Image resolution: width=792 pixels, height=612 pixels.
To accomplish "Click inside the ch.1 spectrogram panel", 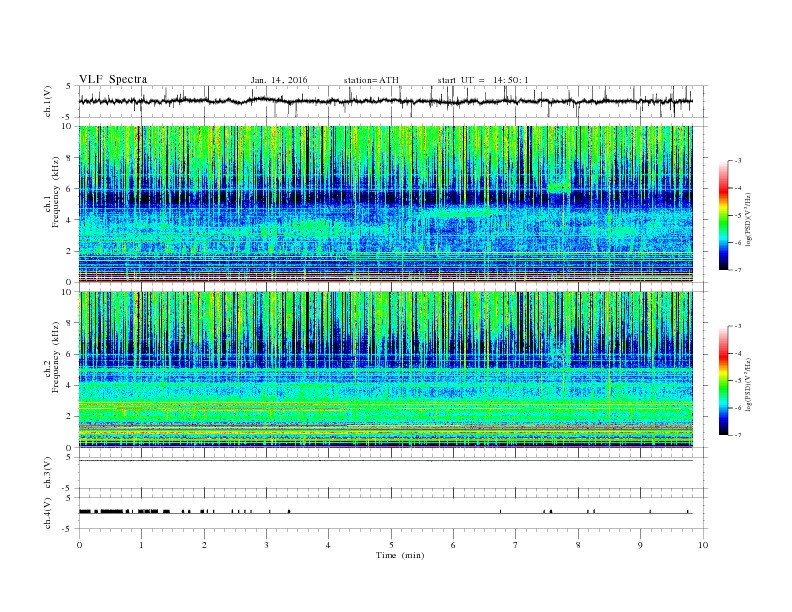I will pyautogui.click(x=386, y=204).
